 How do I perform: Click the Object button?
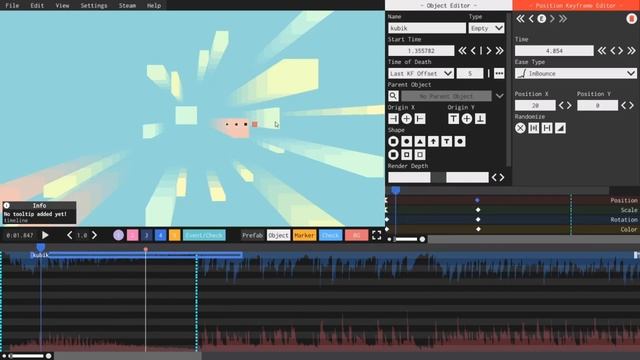click(x=278, y=235)
